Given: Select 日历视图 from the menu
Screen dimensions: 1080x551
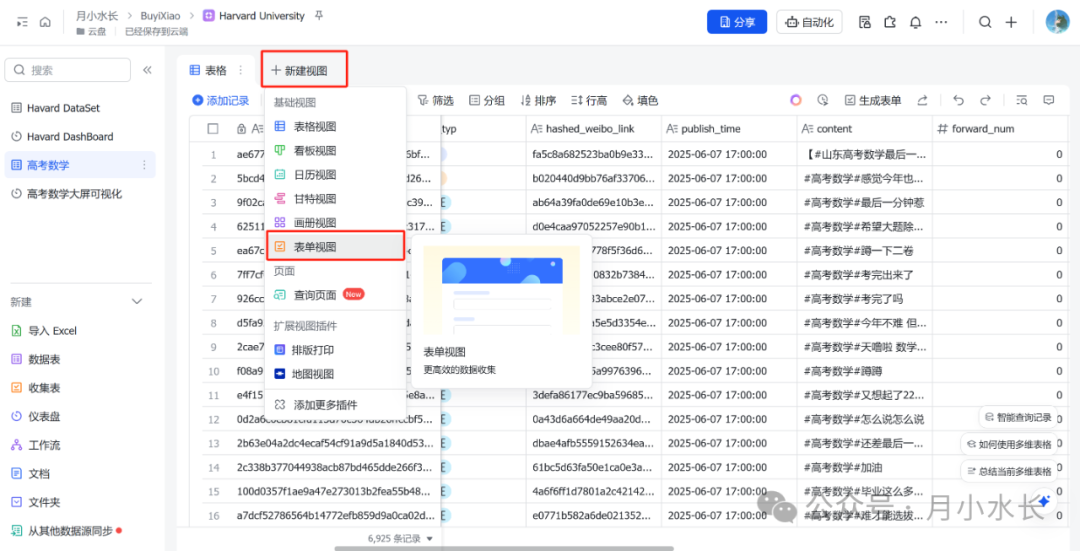Looking at the screenshot, I should point(335,175).
